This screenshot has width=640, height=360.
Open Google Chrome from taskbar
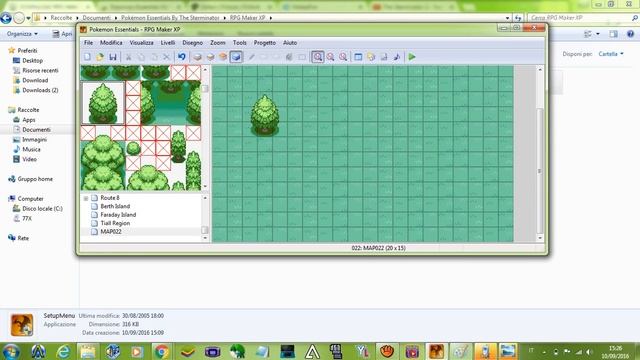click(x=162, y=351)
